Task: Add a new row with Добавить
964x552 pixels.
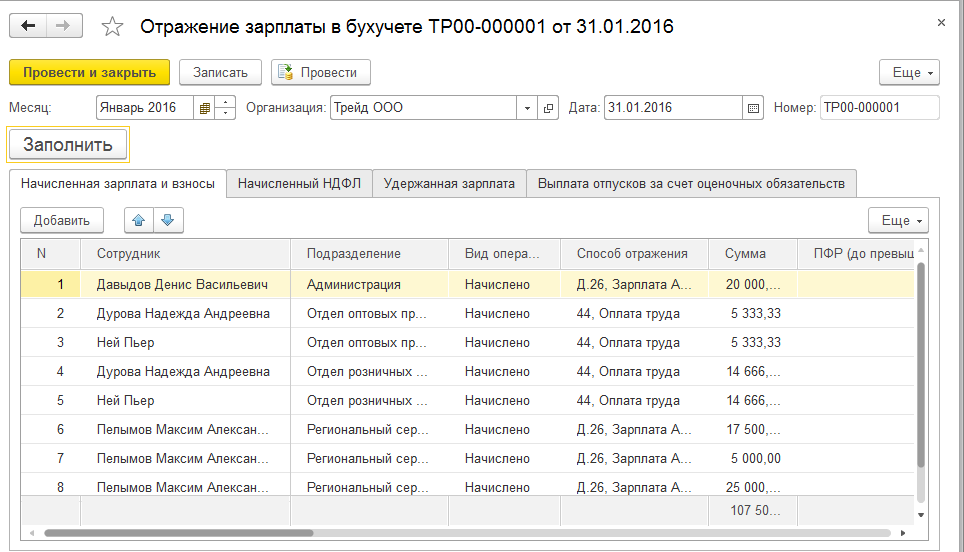Action: click(x=62, y=220)
